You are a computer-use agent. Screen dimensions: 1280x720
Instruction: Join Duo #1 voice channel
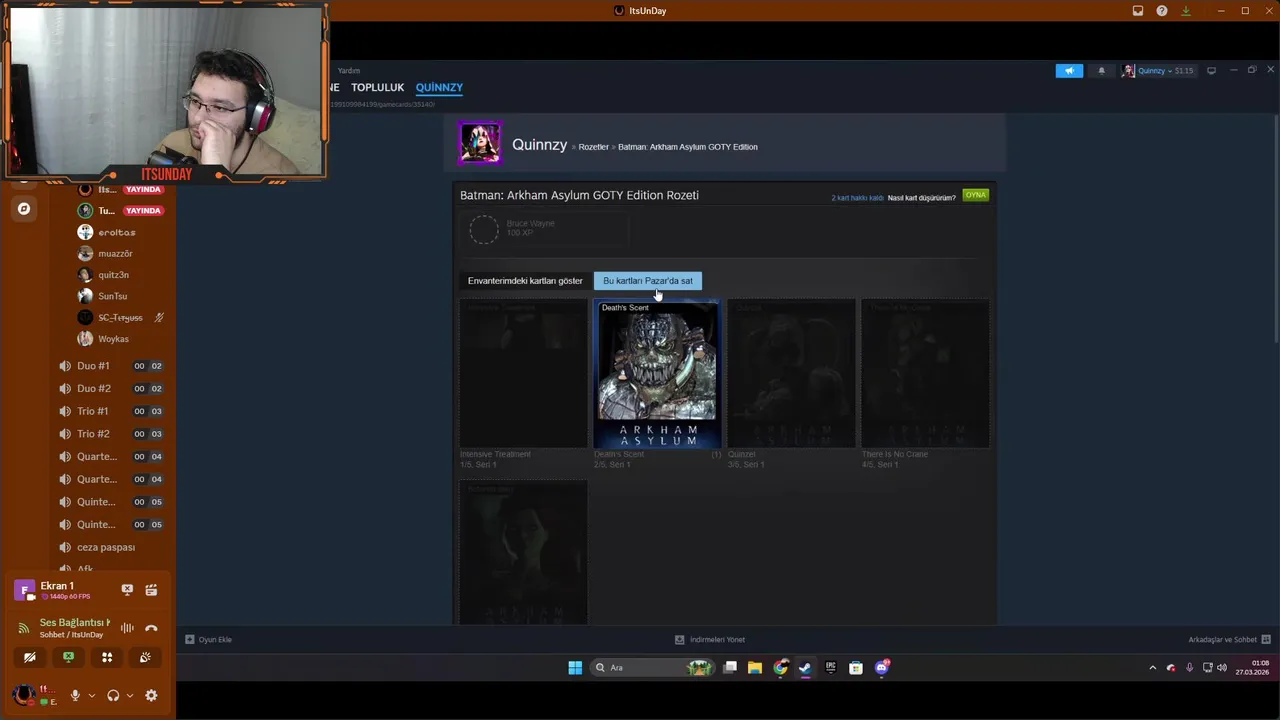(111, 366)
